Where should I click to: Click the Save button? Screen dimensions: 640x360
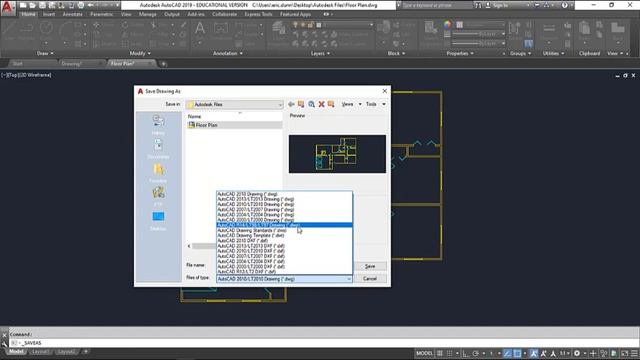(x=370, y=266)
